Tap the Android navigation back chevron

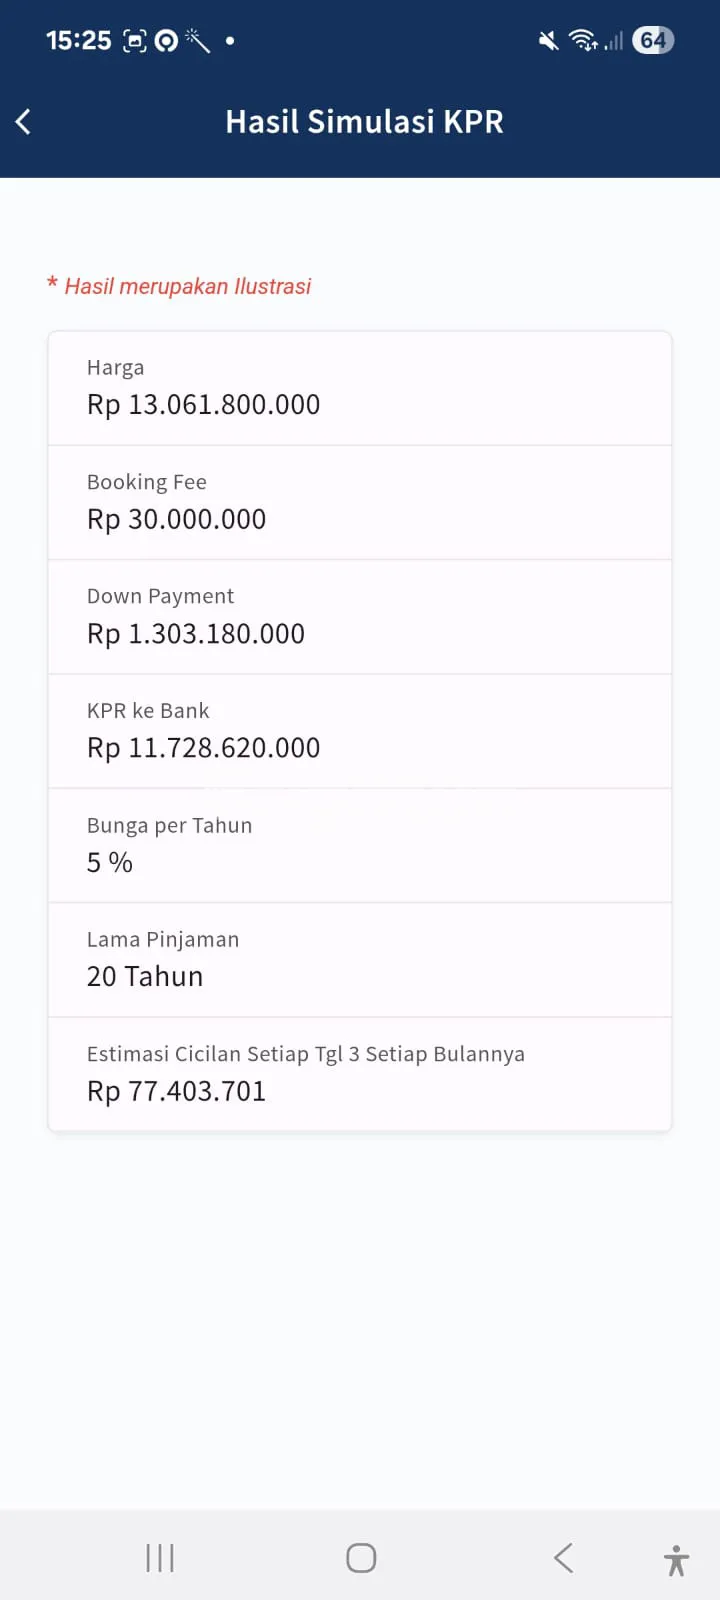click(x=563, y=1557)
